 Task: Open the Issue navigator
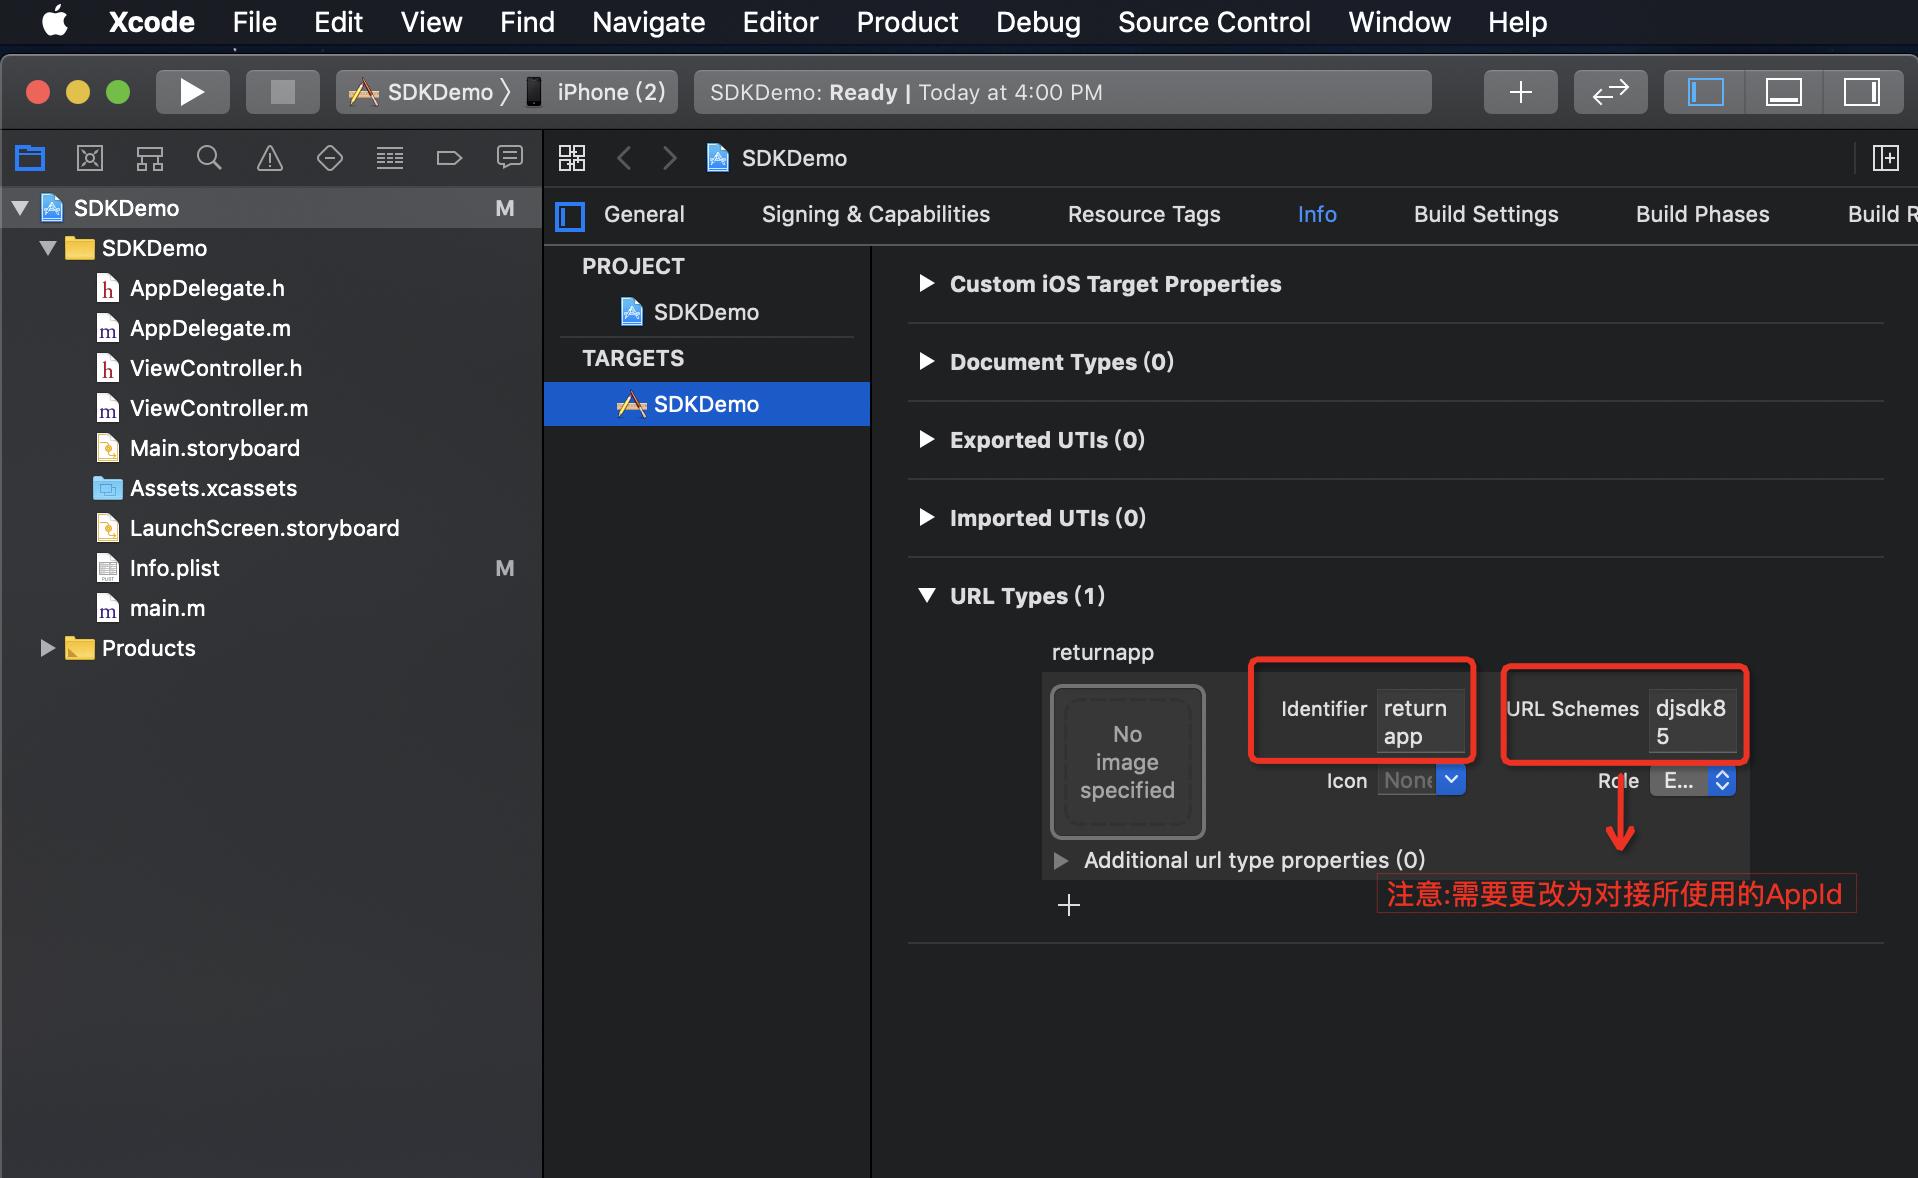[x=270, y=157]
